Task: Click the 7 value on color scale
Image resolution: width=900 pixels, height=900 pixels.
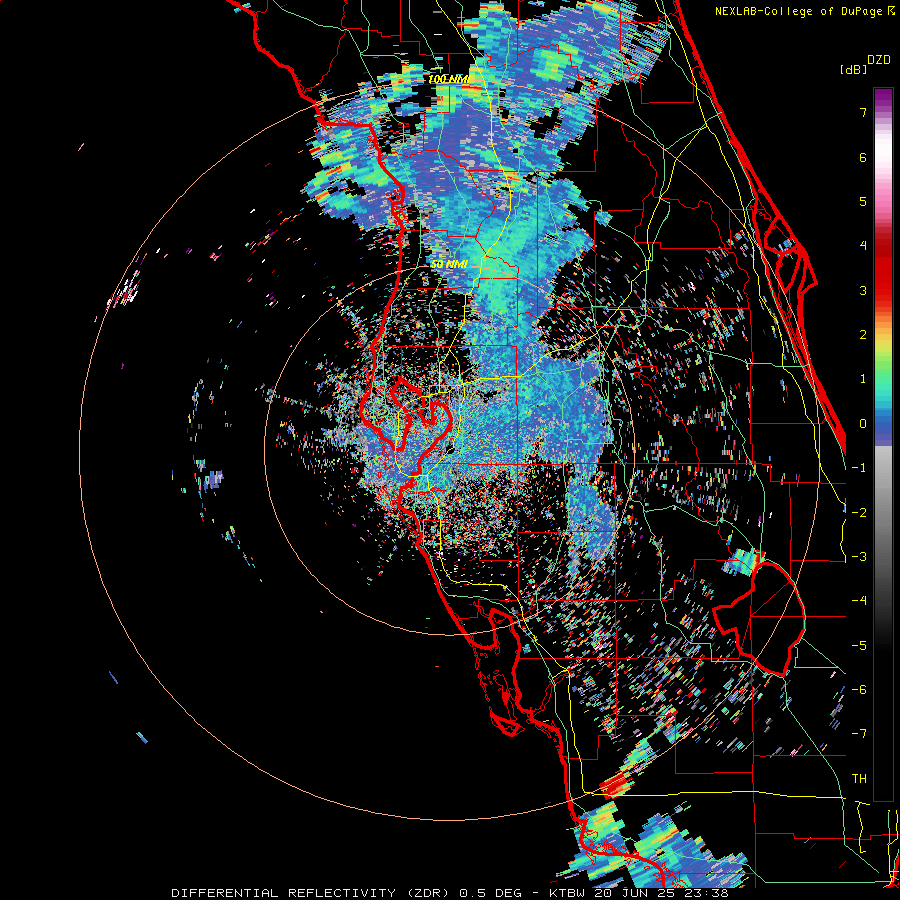Action: [863, 112]
